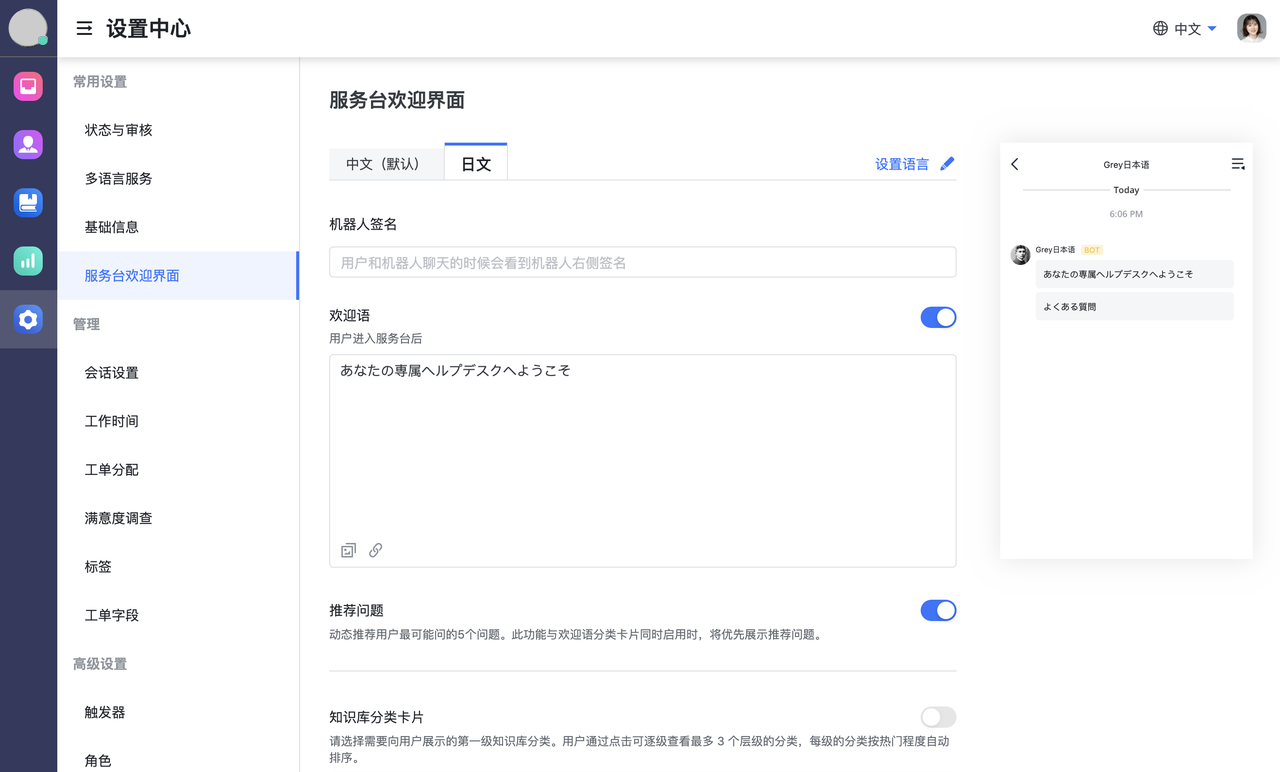Screen dimensions: 1280x772
Task: Click the back arrow in the chat preview
Action: tap(1015, 164)
